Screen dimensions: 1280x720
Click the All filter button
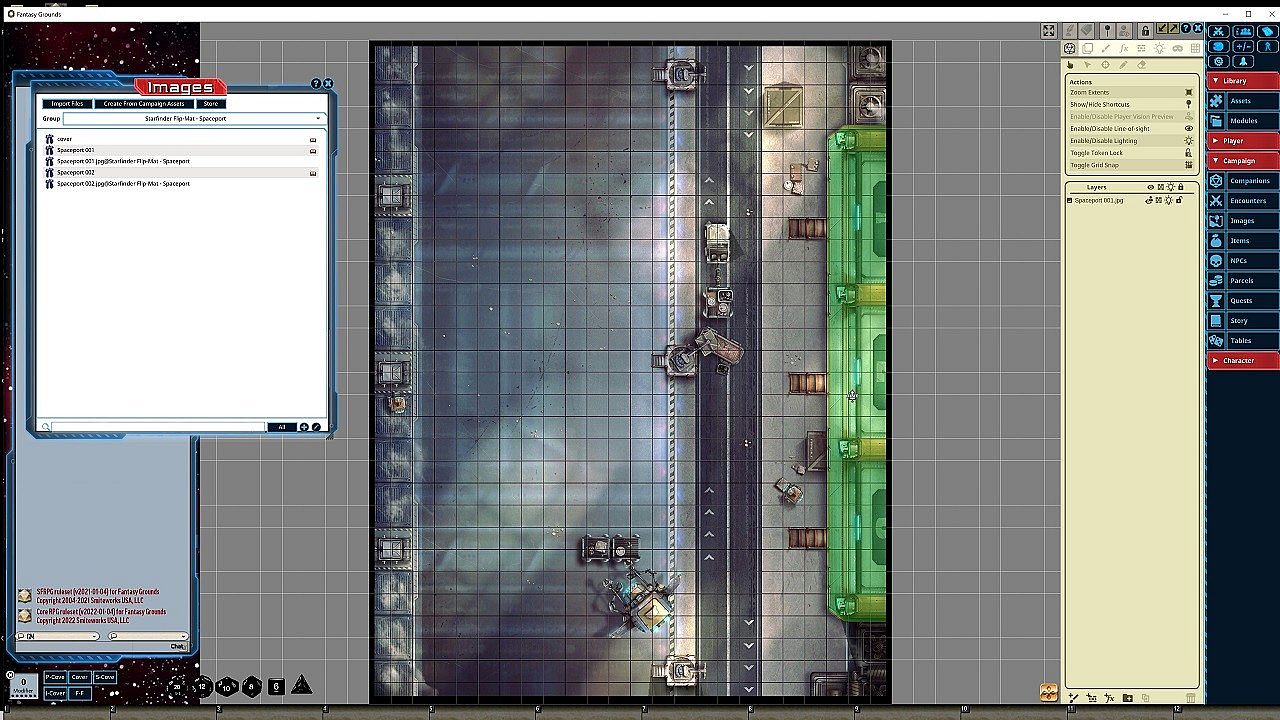[282, 427]
